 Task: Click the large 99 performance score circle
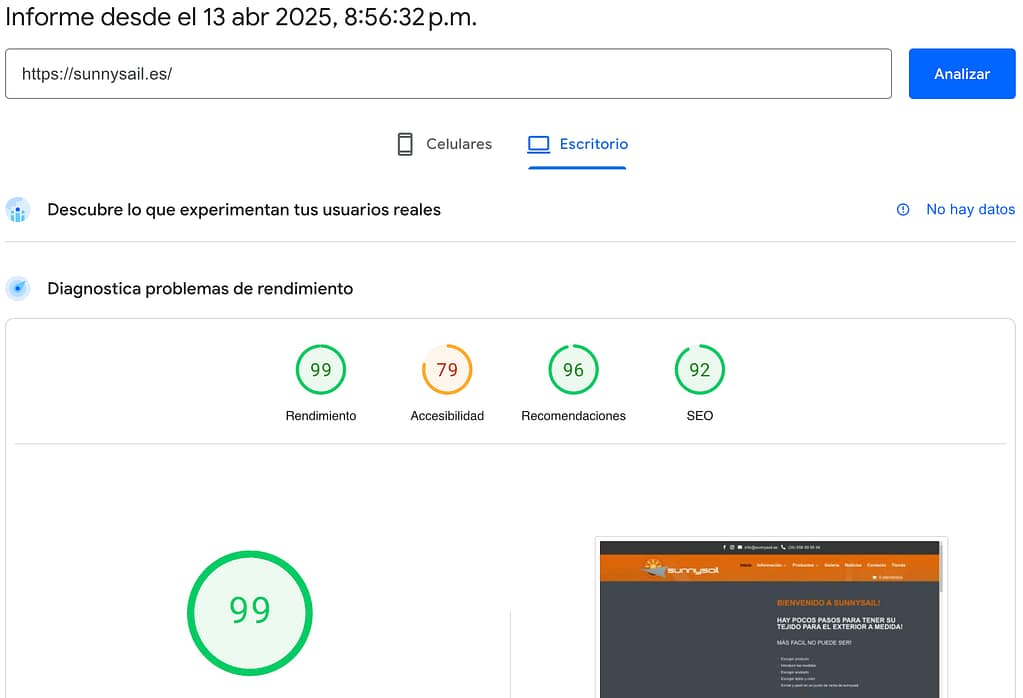250,611
